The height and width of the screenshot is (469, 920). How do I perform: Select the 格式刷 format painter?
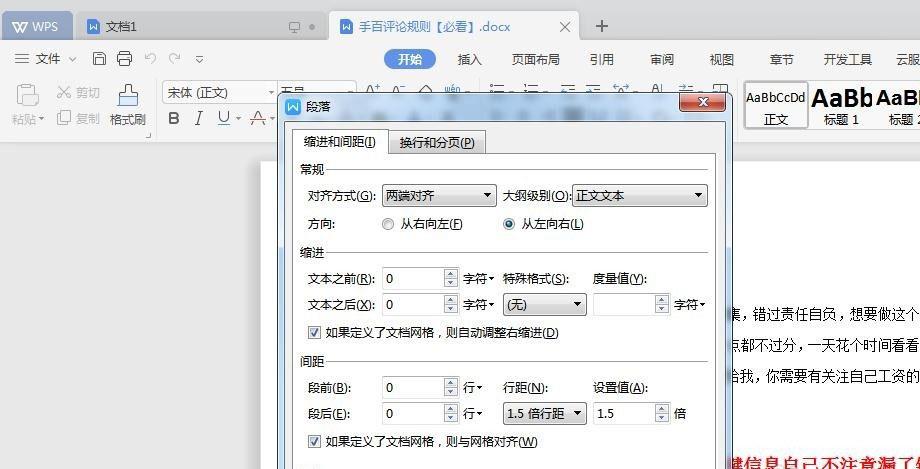(x=127, y=106)
